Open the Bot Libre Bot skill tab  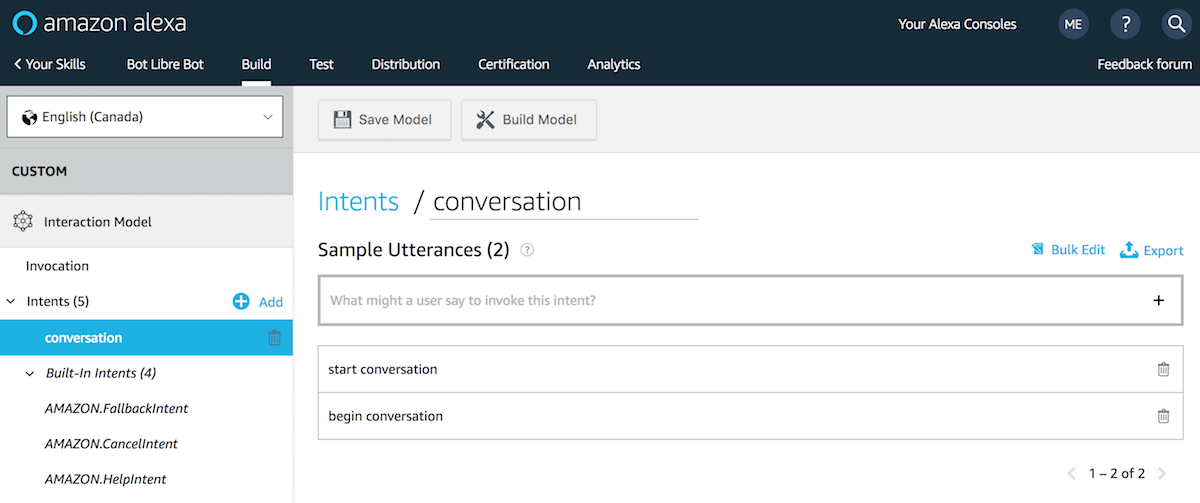(x=165, y=64)
